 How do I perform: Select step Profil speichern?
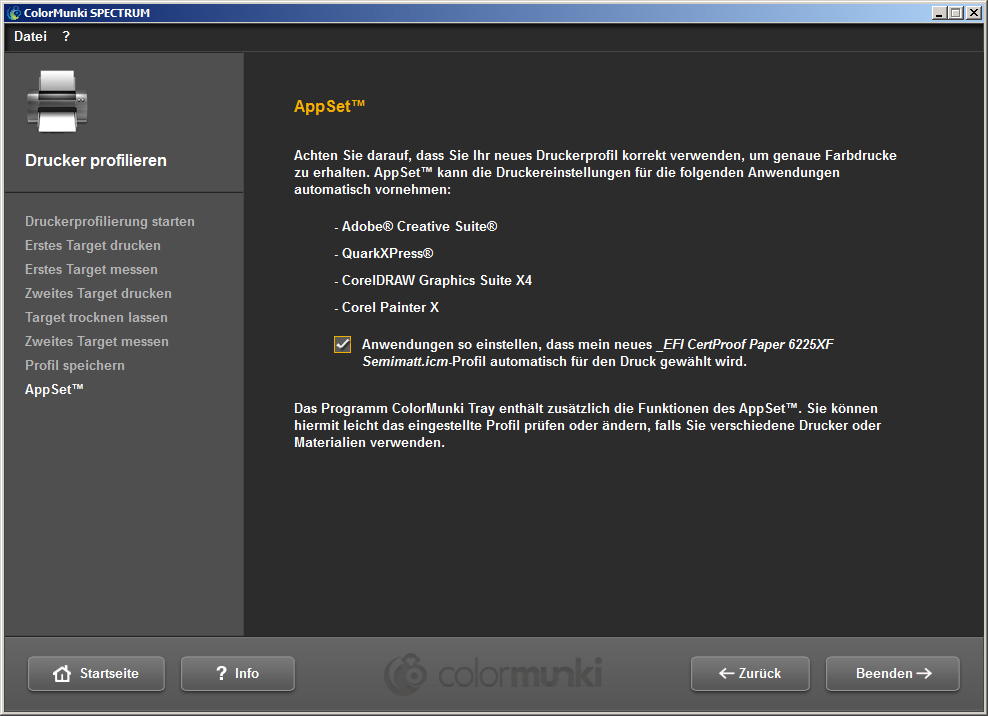[x=75, y=365]
